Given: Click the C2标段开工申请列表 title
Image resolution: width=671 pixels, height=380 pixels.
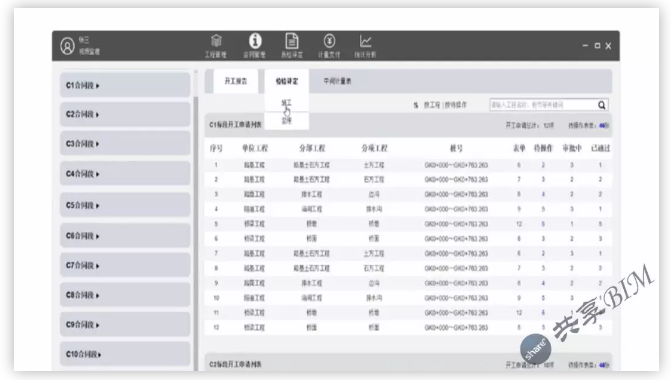Looking at the screenshot, I should pyautogui.click(x=235, y=364).
